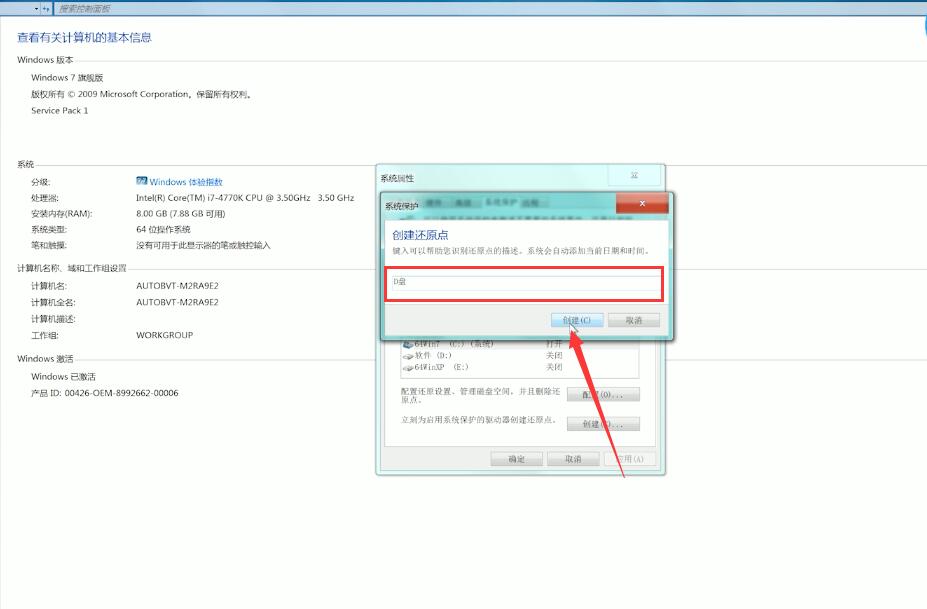The height and width of the screenshot is (609, 927).
Task: Click the computer name AUTOBVT-M2RA9E2 value
Action: point(177,286)
